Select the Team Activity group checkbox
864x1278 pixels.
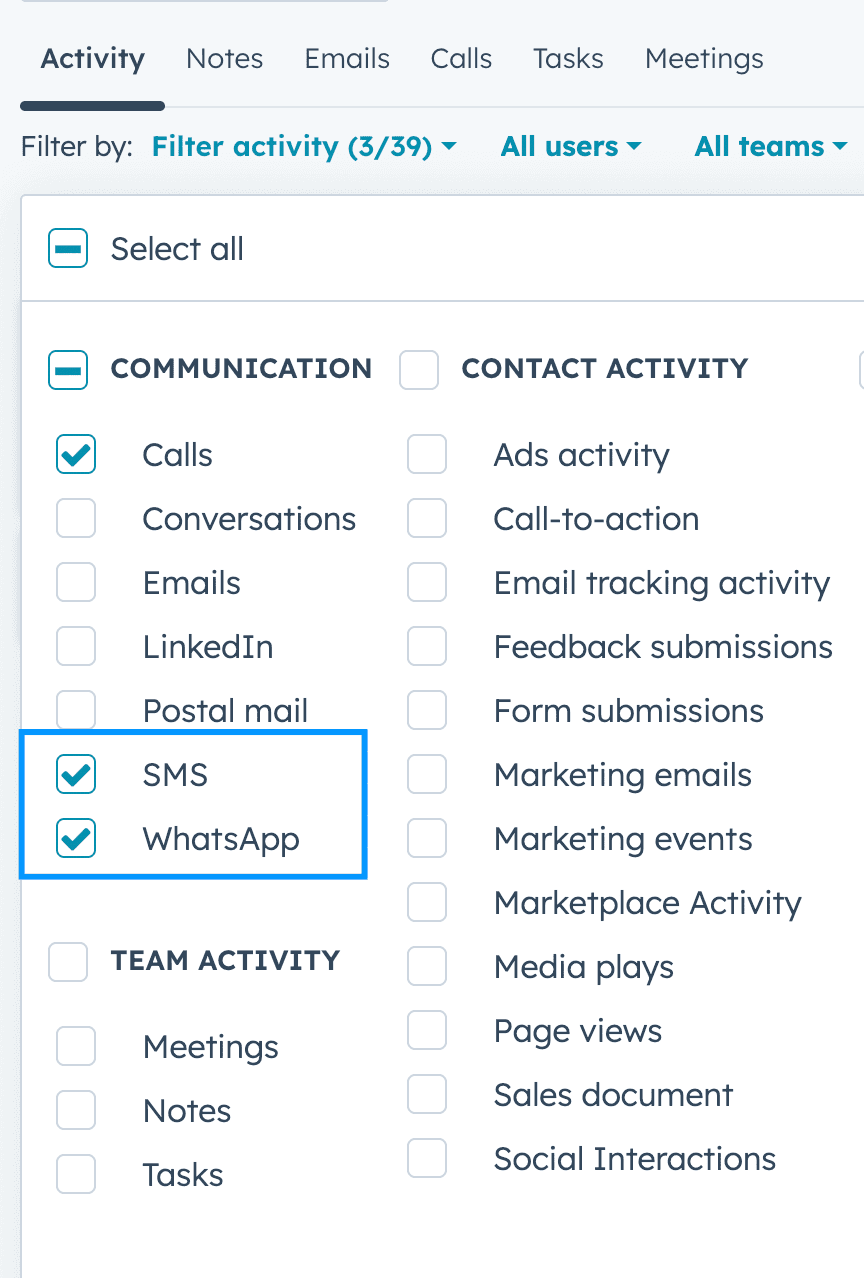point(68,961)
